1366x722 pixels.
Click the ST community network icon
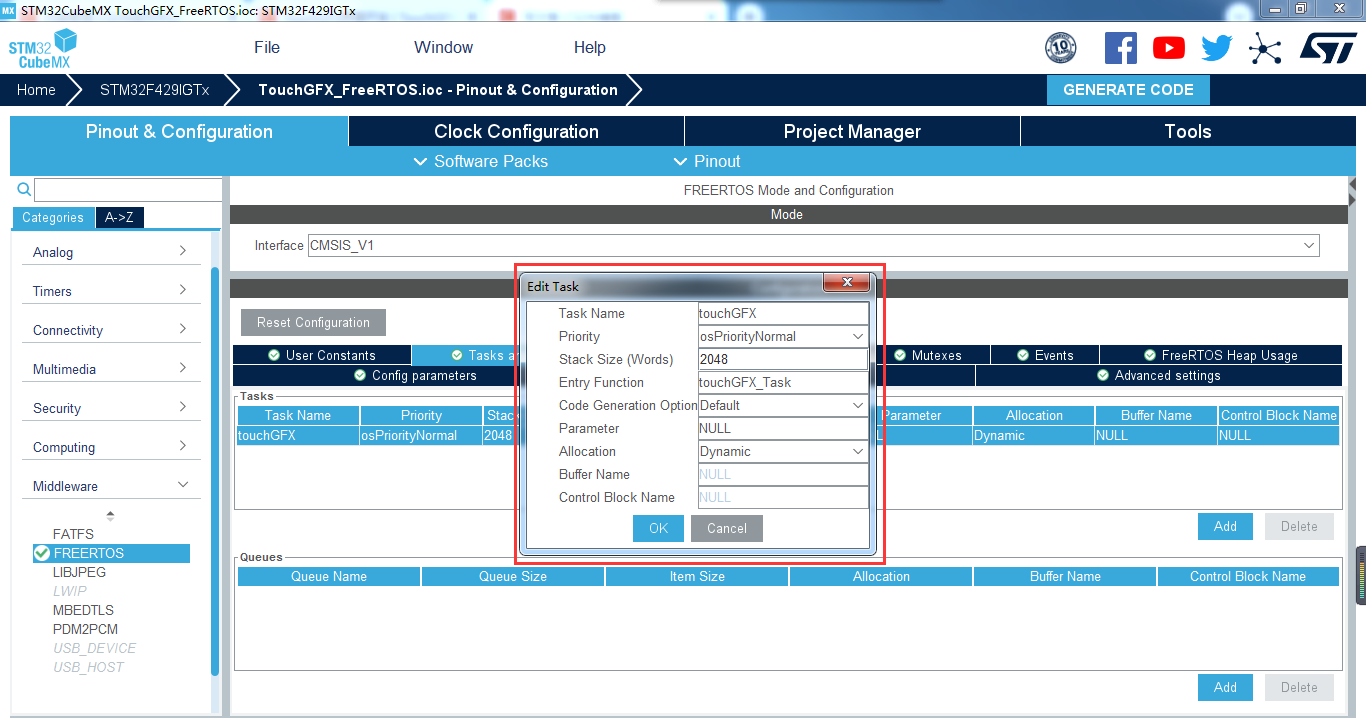pos(1265,48)
